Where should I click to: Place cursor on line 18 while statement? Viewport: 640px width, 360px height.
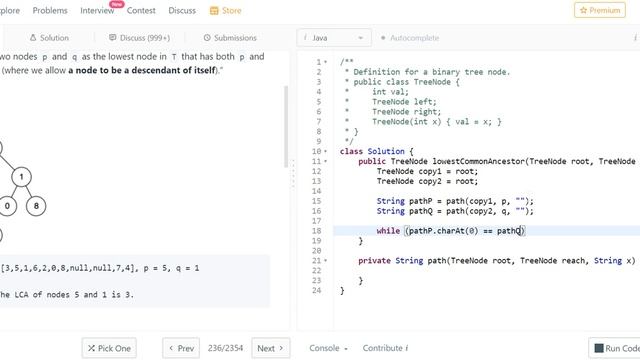coord(451,231)
